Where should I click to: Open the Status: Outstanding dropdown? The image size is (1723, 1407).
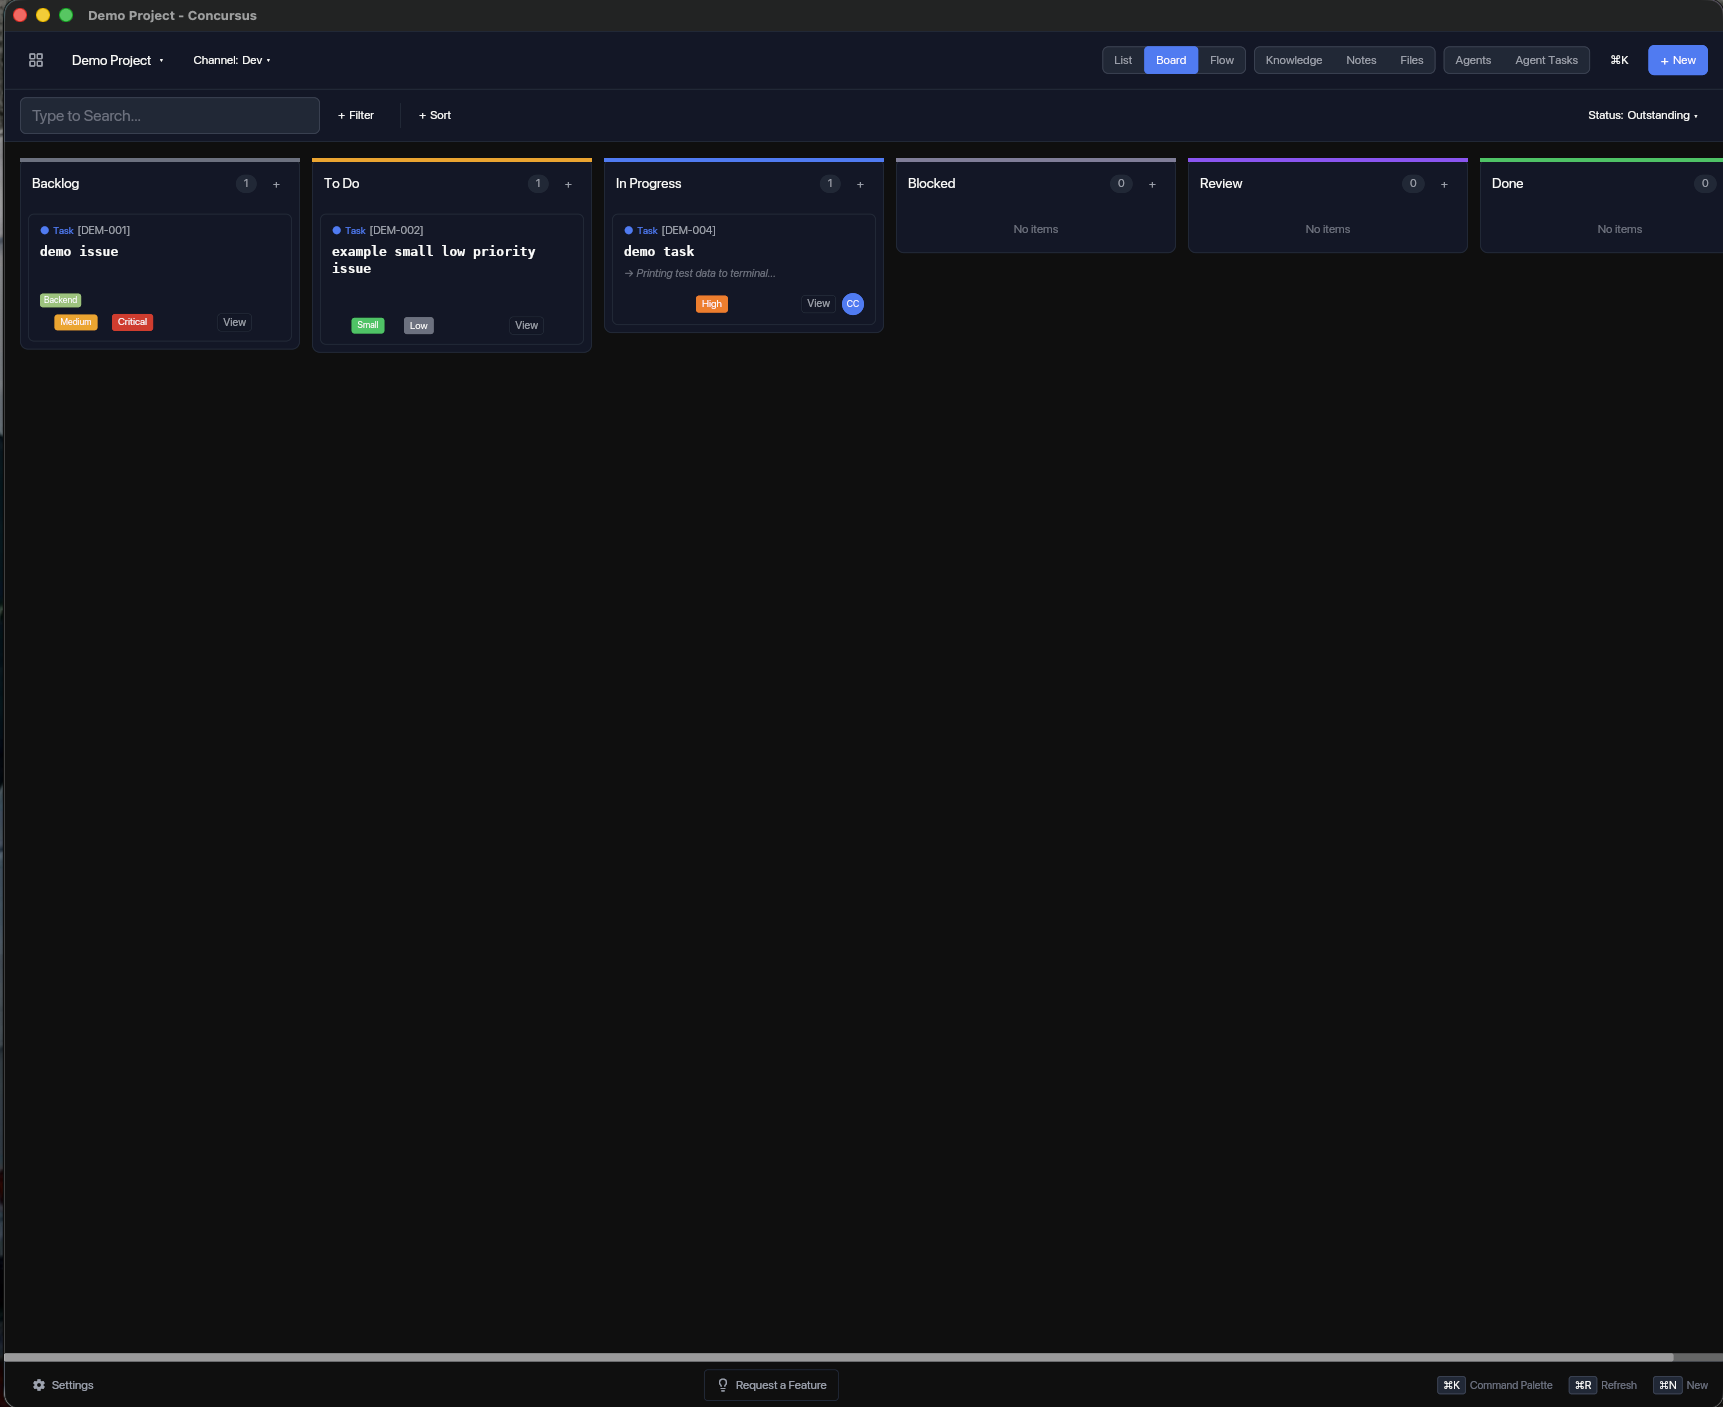(x=1641, y=115)
